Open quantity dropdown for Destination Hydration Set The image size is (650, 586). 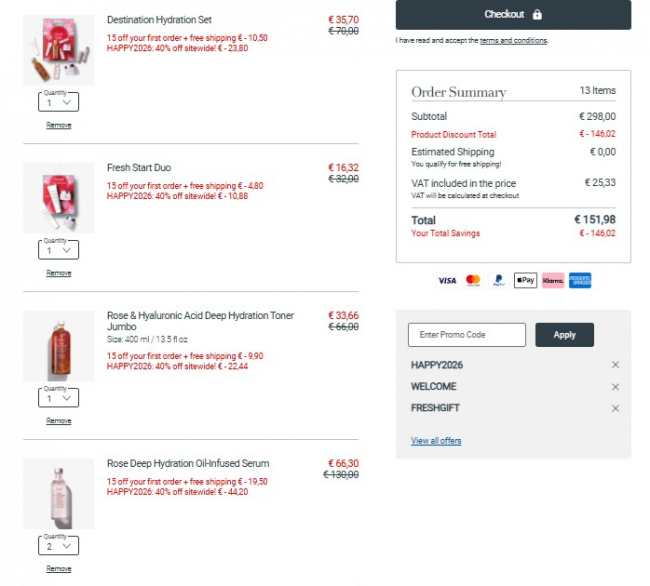pyautogui.click(x=58, y=102)
